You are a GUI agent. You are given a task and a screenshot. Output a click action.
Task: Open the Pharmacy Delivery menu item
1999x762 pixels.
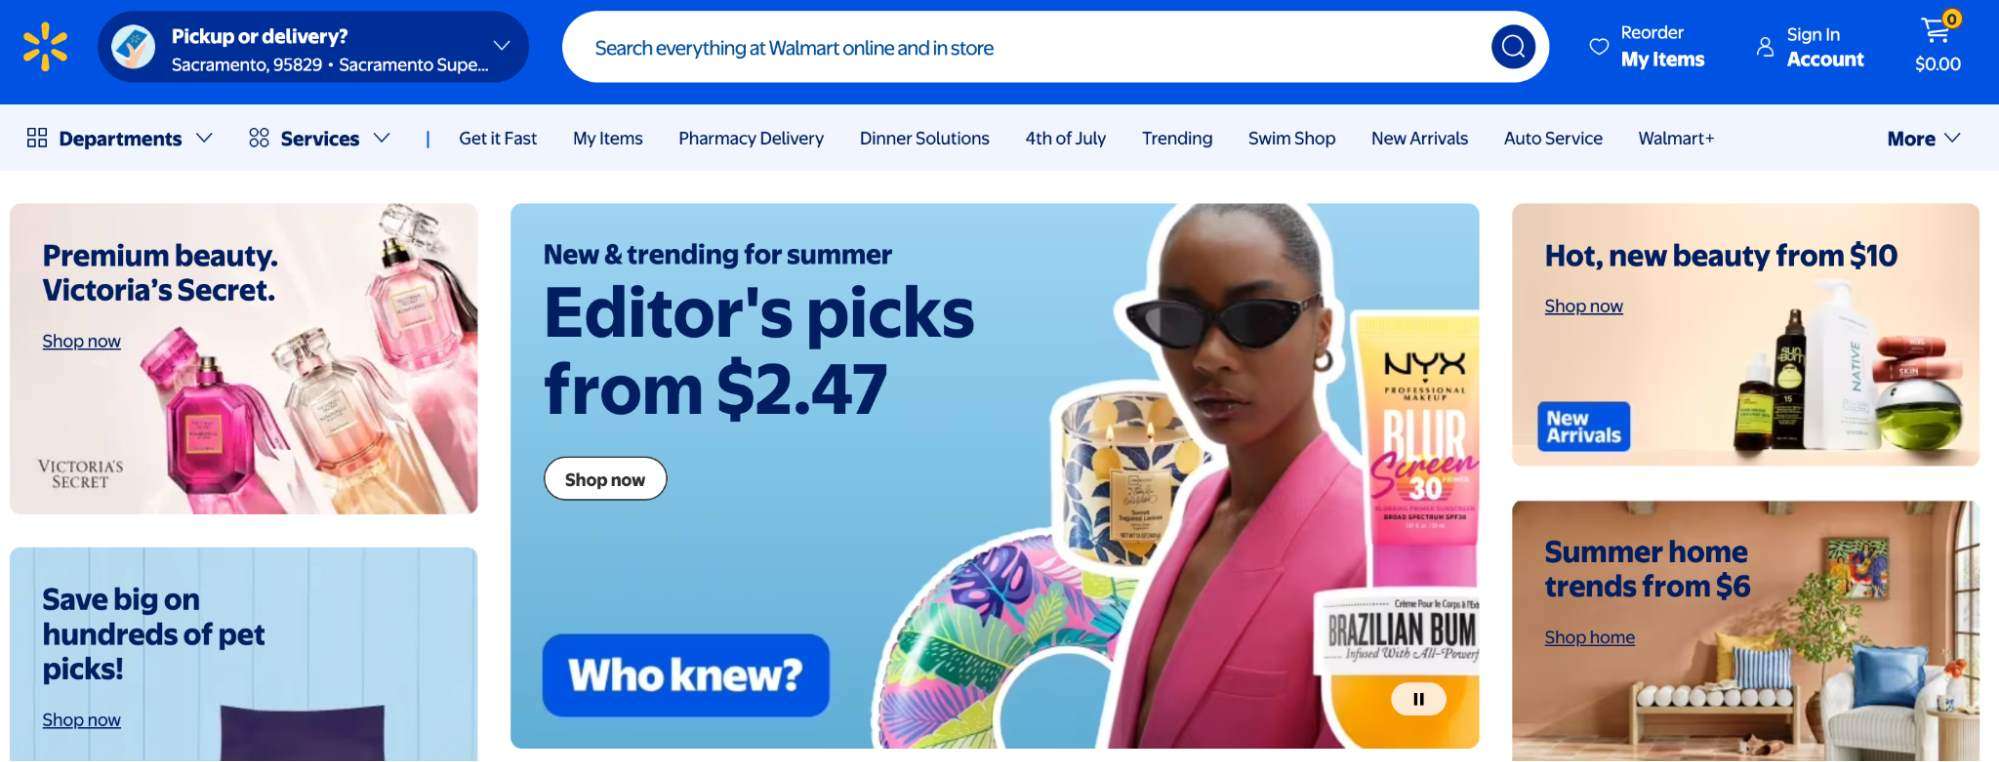coord(751,138)
